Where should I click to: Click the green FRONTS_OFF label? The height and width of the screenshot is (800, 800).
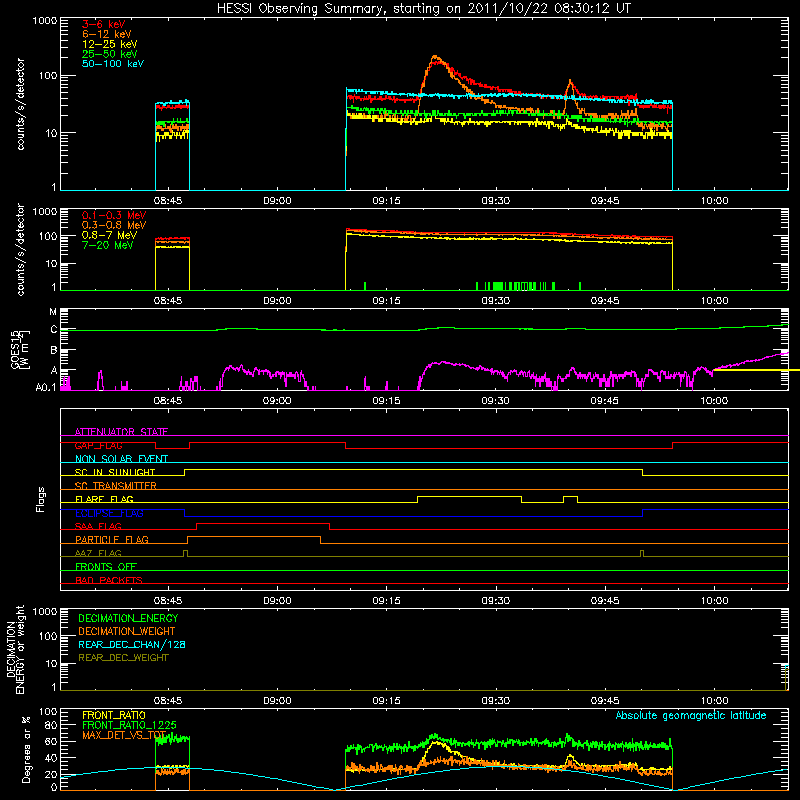click(106, 567)
